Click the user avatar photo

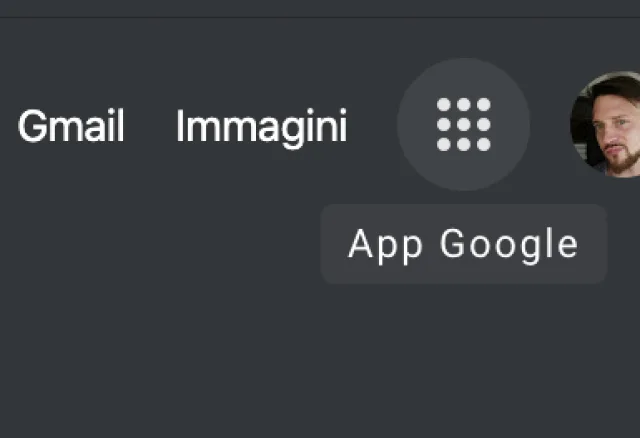click(x=608, y=125)
